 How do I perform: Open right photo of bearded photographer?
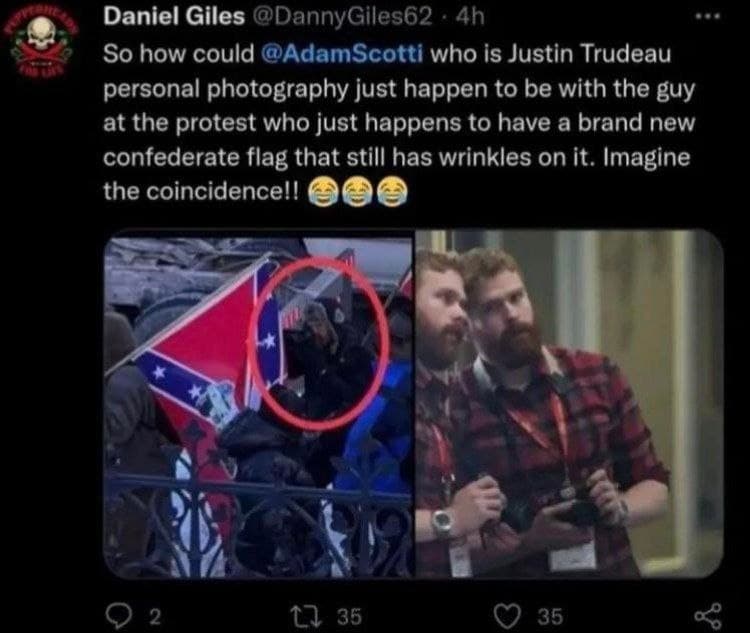(x=569, y=404)
